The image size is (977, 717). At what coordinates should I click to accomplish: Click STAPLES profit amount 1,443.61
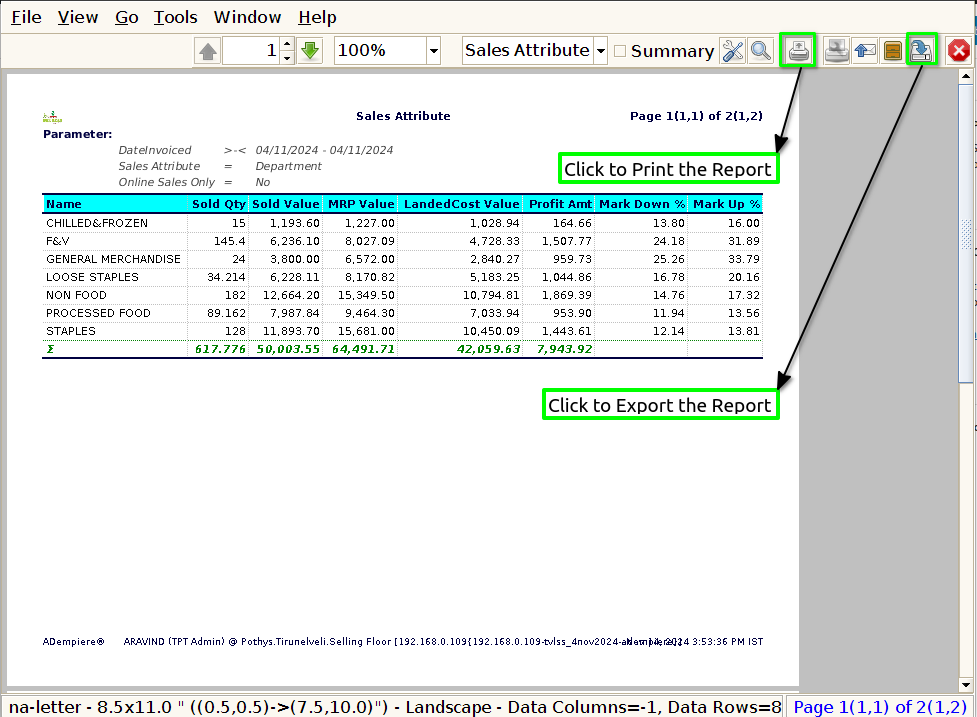click(x=566, y=331)
